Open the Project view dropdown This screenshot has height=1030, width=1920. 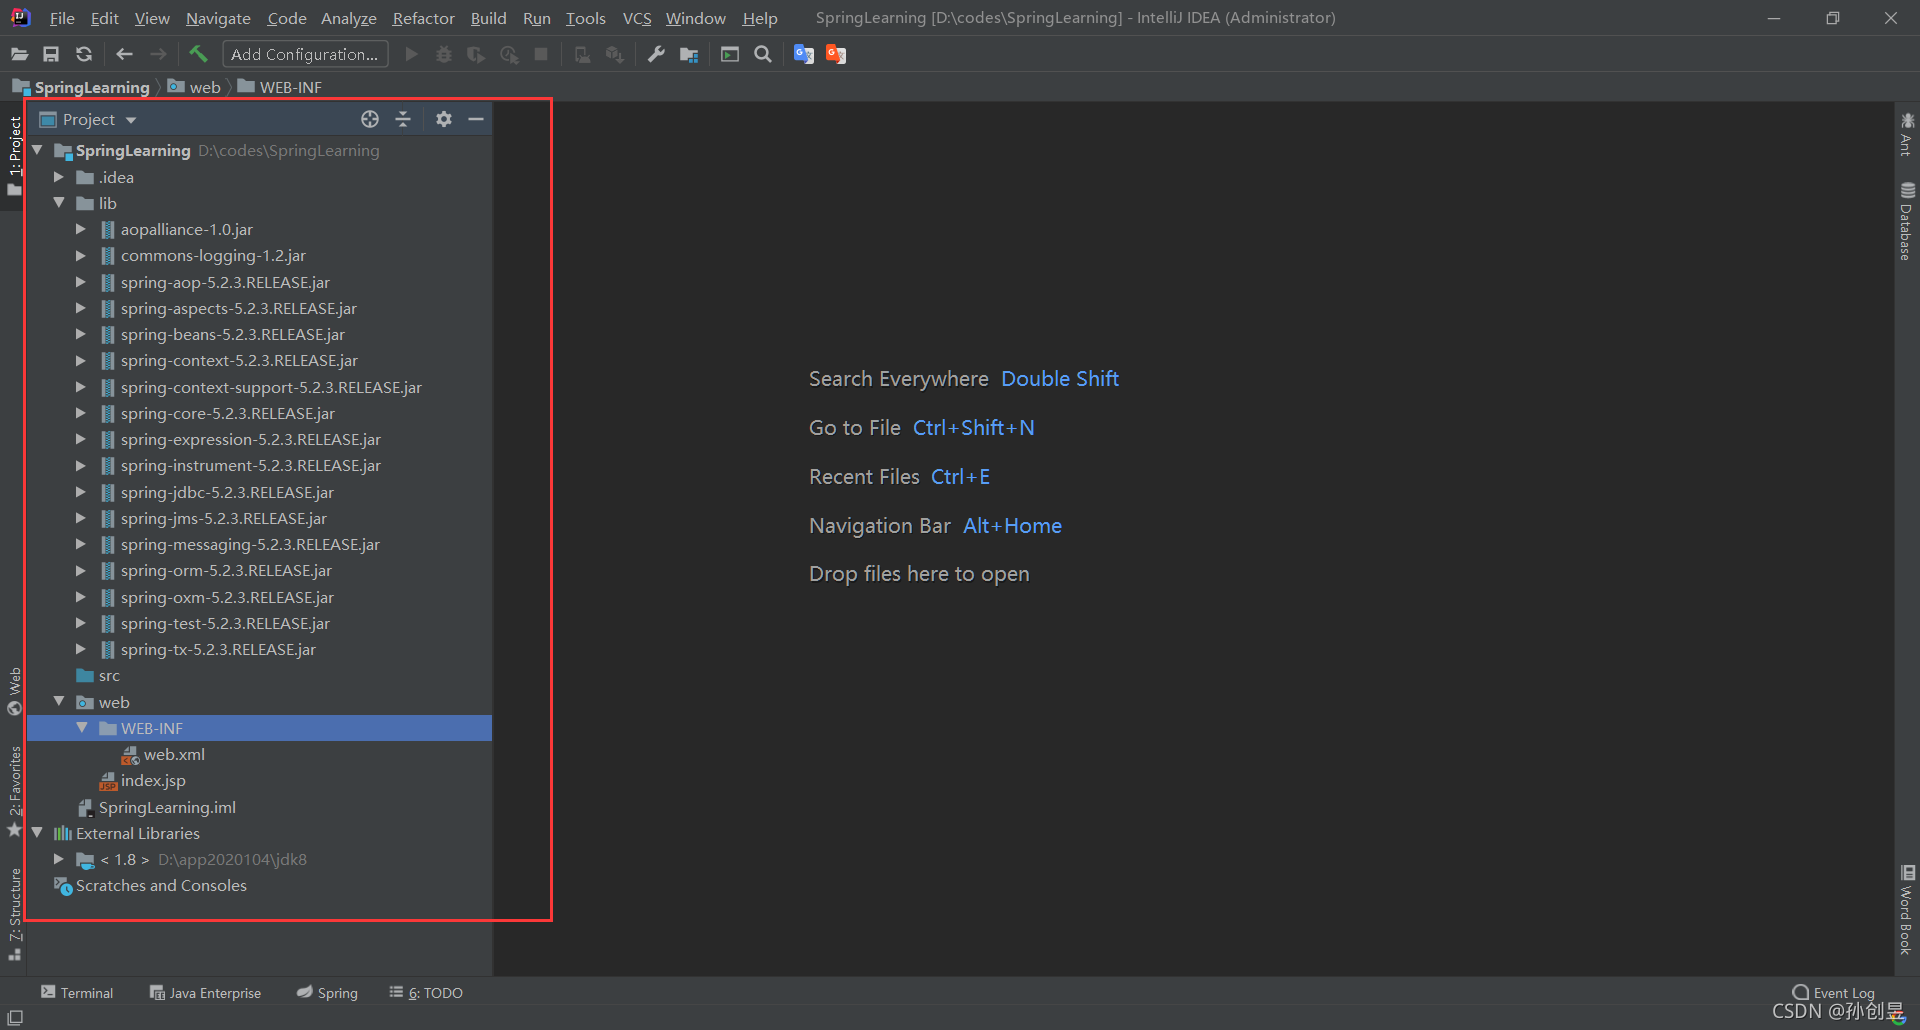pos(88,119)
